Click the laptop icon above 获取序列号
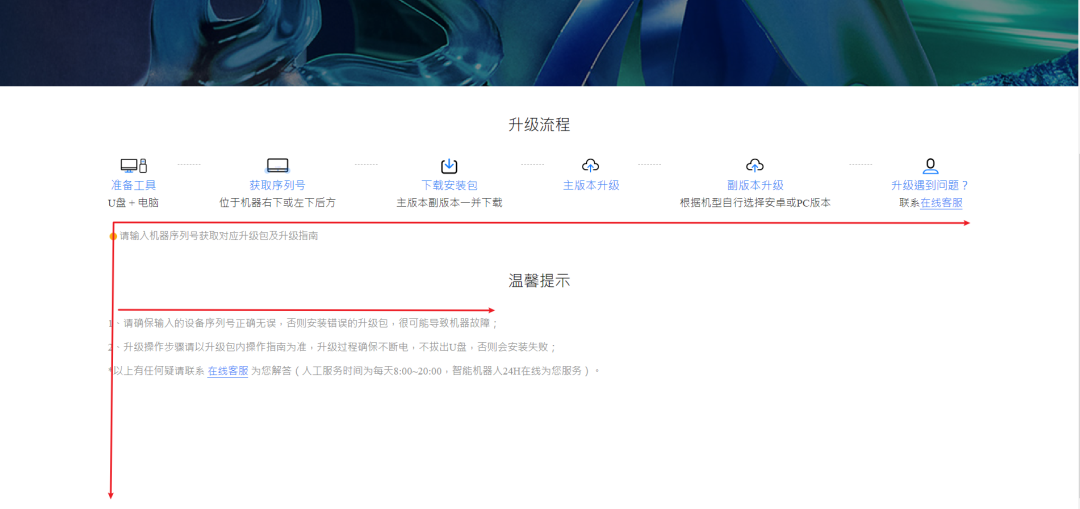 coord(278,165)
